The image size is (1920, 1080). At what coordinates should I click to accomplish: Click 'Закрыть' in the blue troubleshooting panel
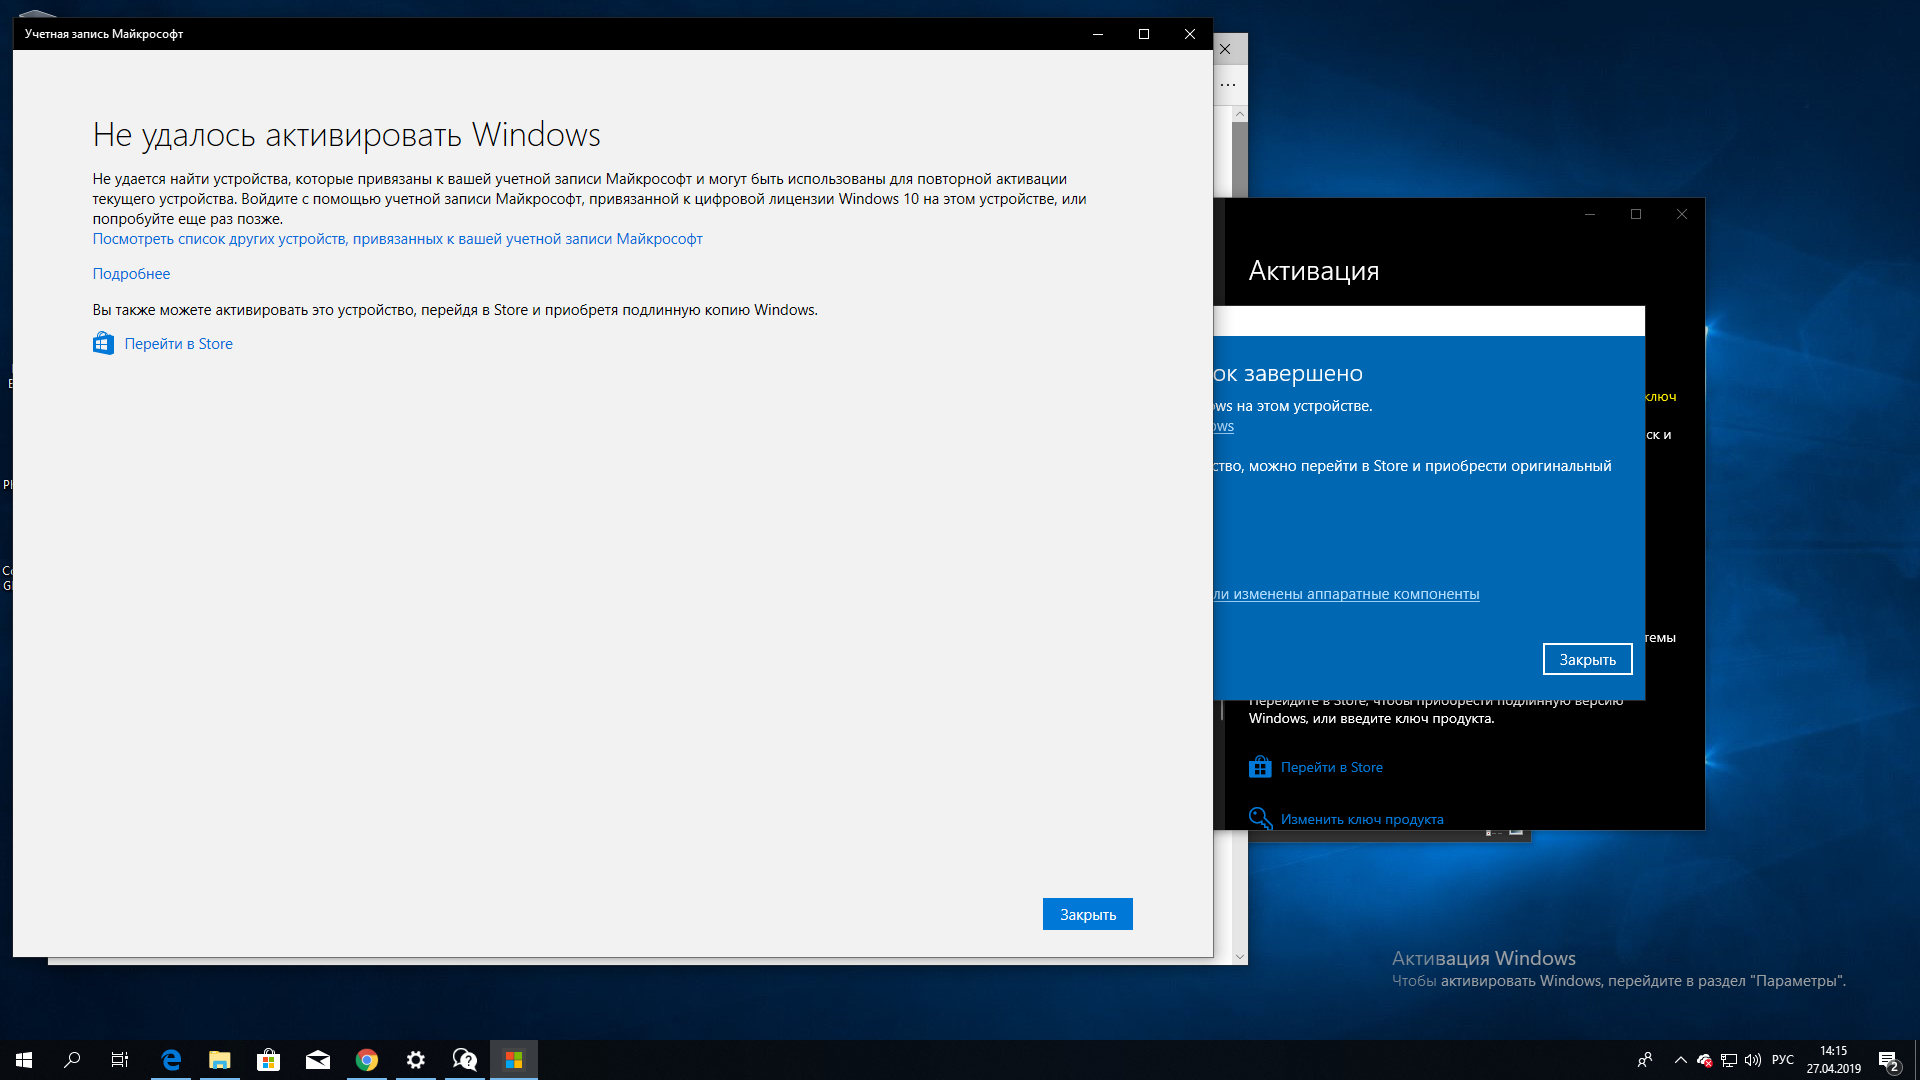click(x=1587, y=660)
